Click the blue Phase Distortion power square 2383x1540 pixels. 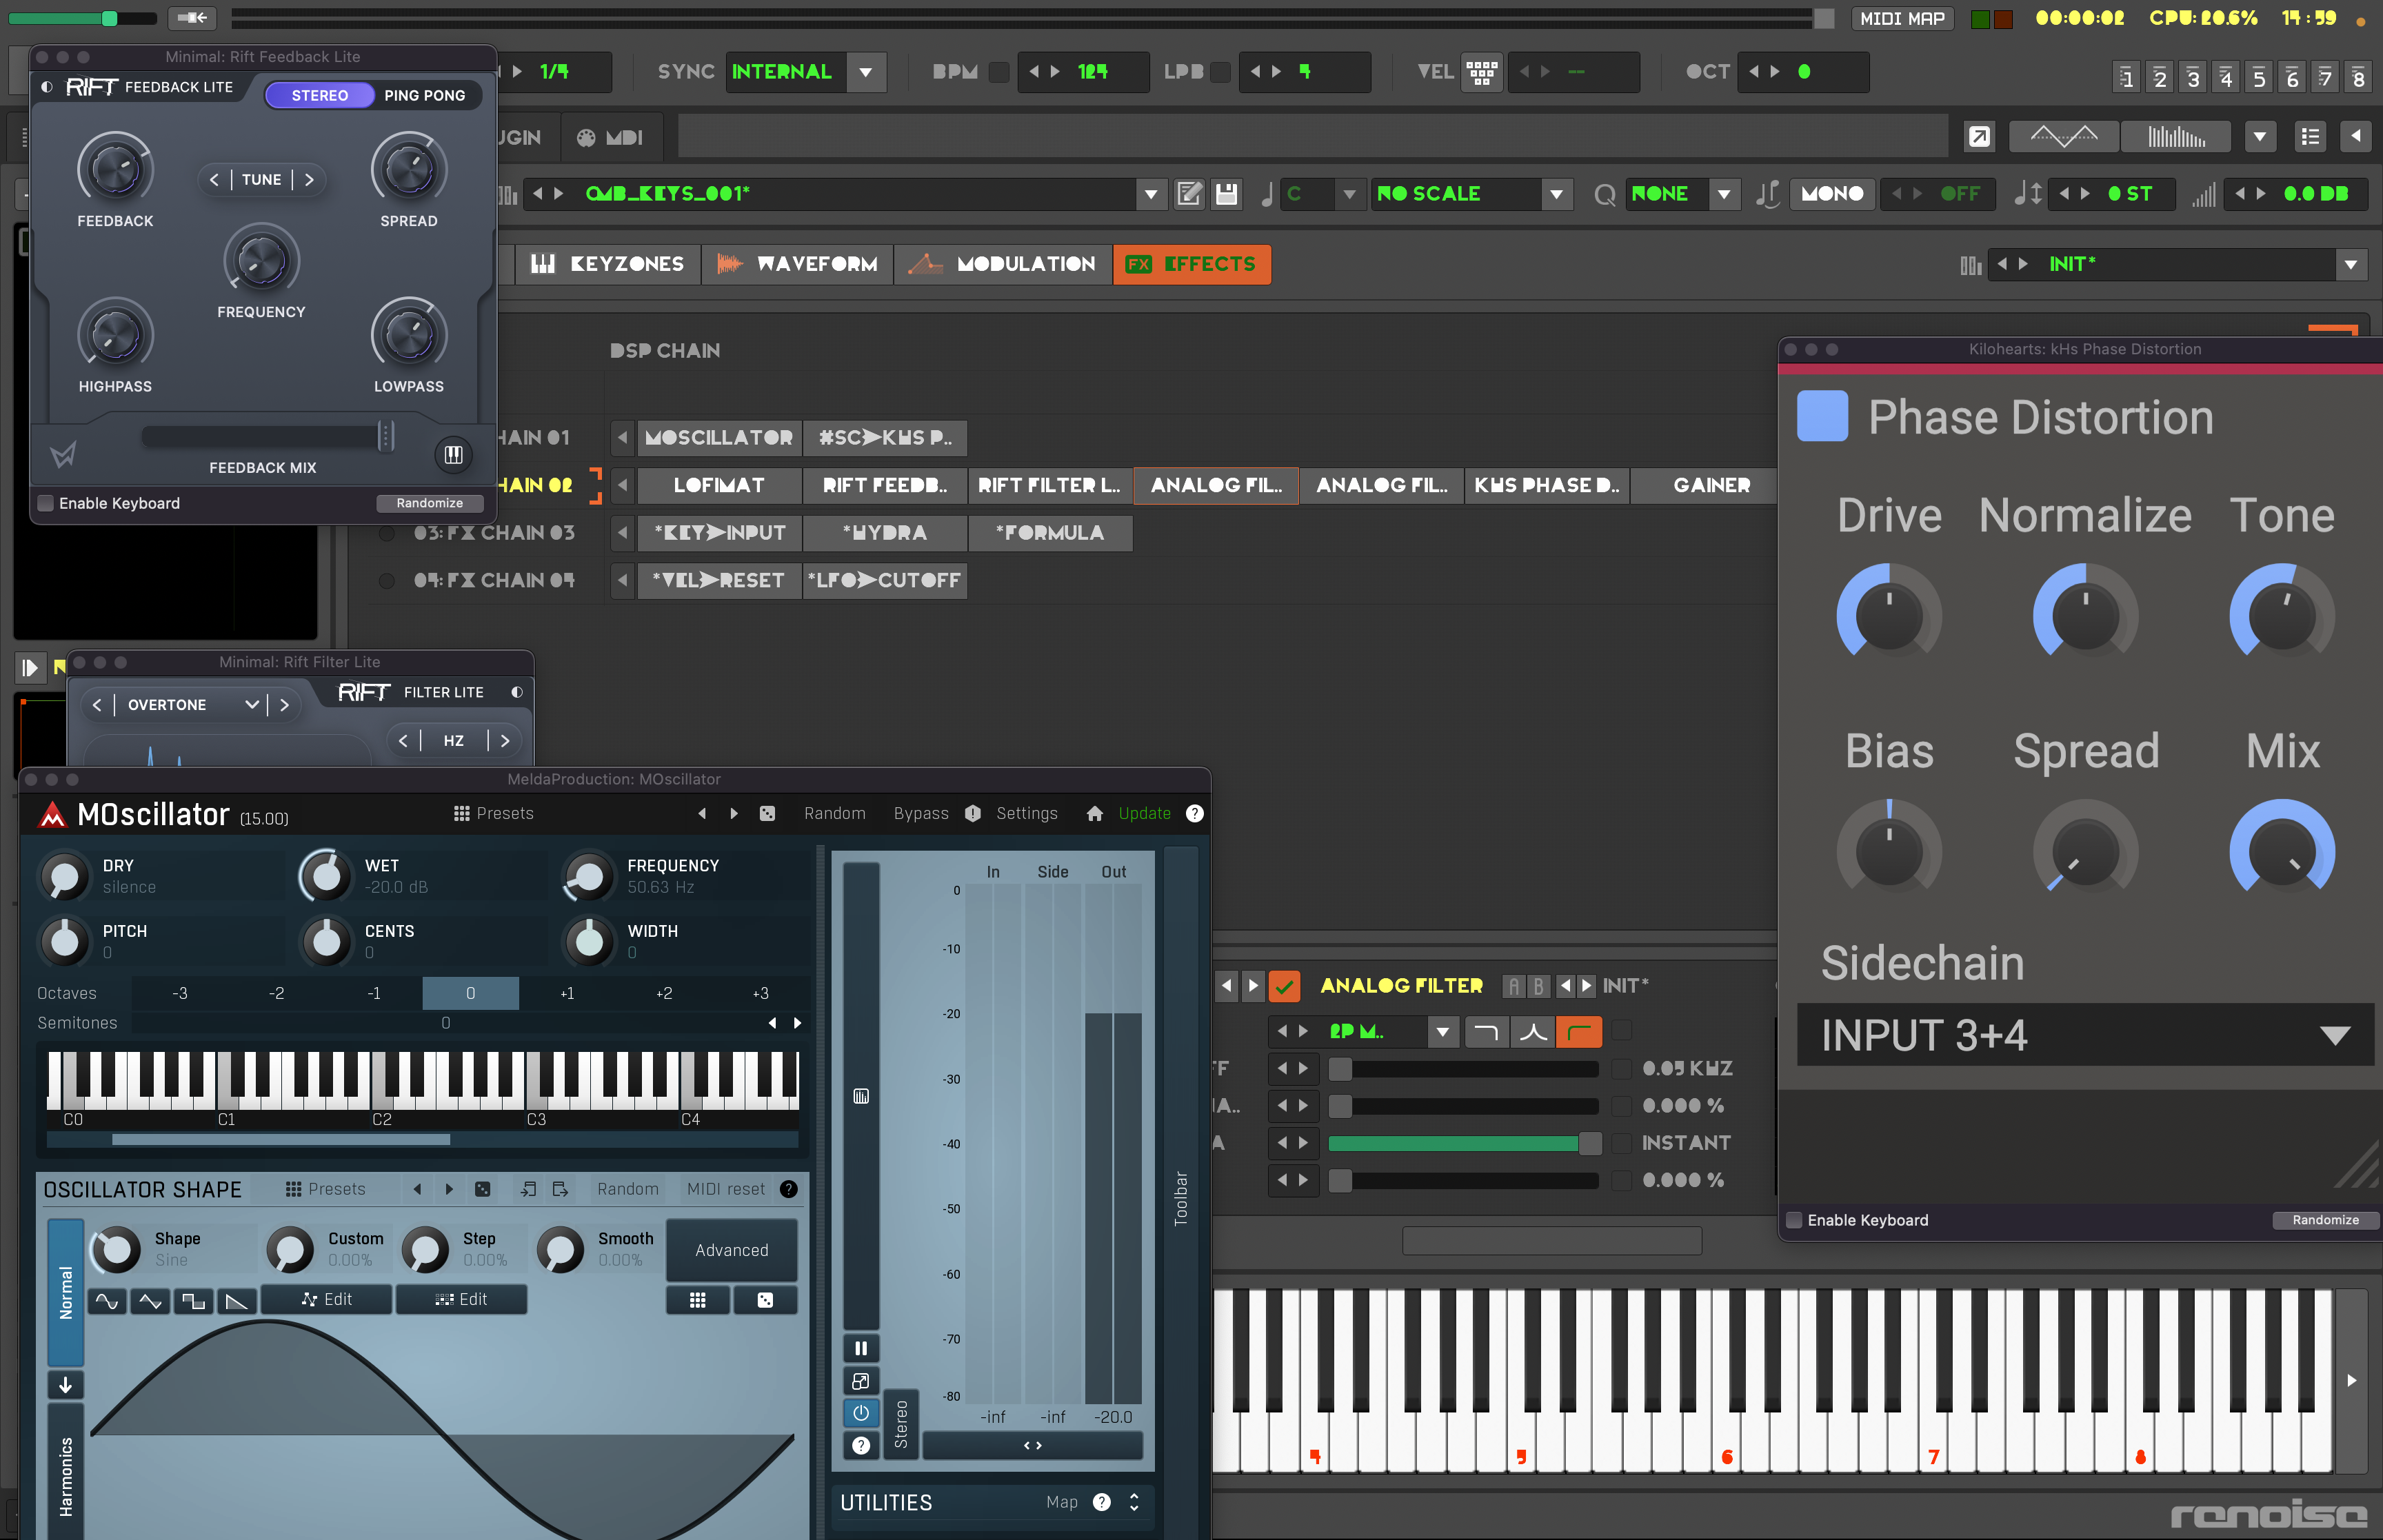pyautogui.click(x=1822, y=416)
